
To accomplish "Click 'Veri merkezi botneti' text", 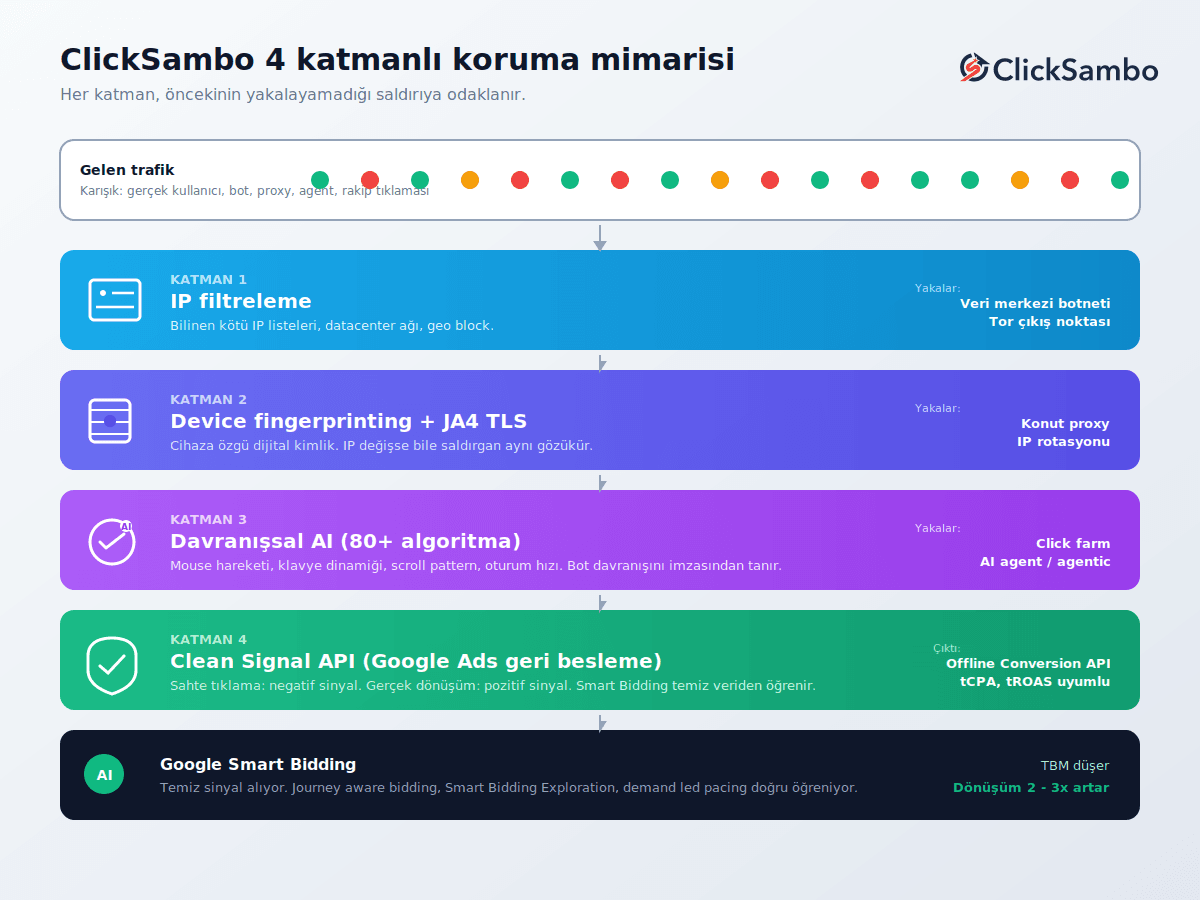I will 1035,304.
